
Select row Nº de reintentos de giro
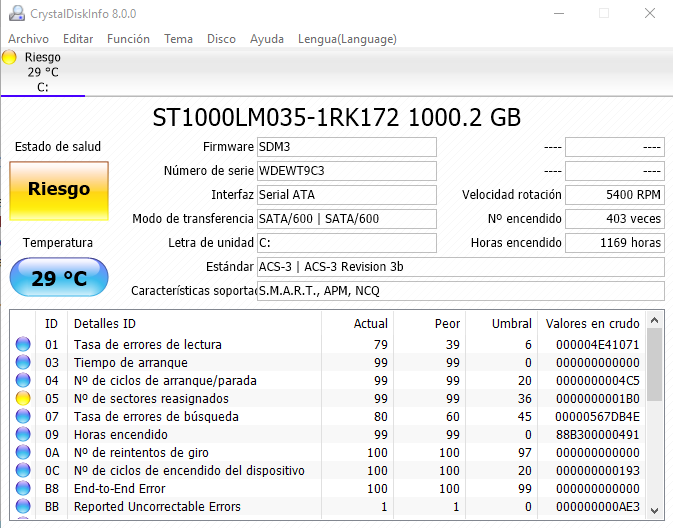[328, 452]
